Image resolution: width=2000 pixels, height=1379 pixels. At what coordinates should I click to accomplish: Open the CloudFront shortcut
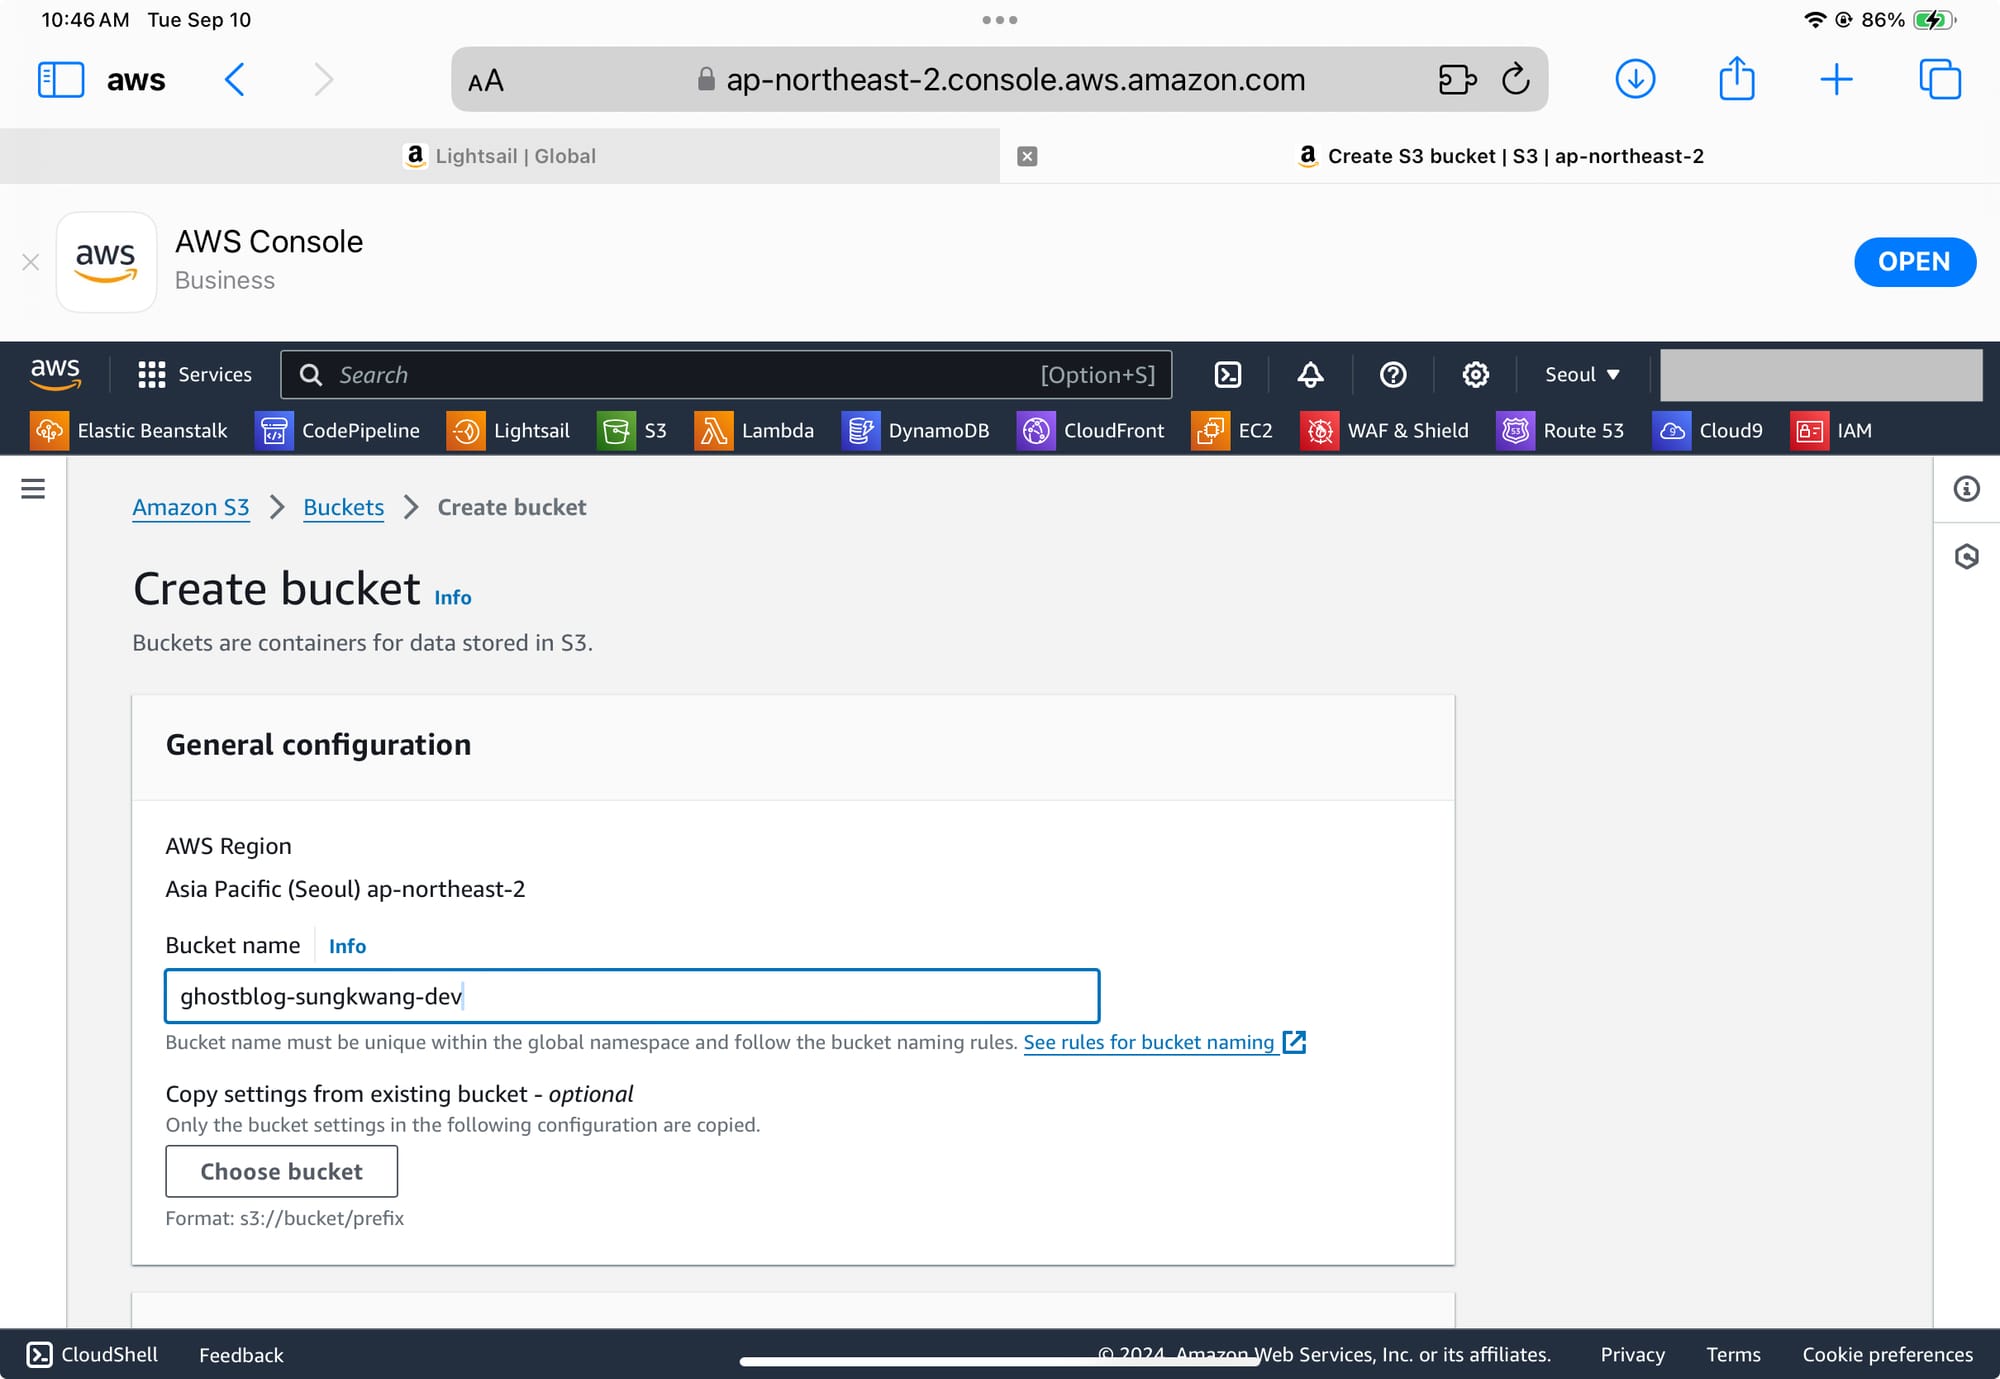point(1091,431)
